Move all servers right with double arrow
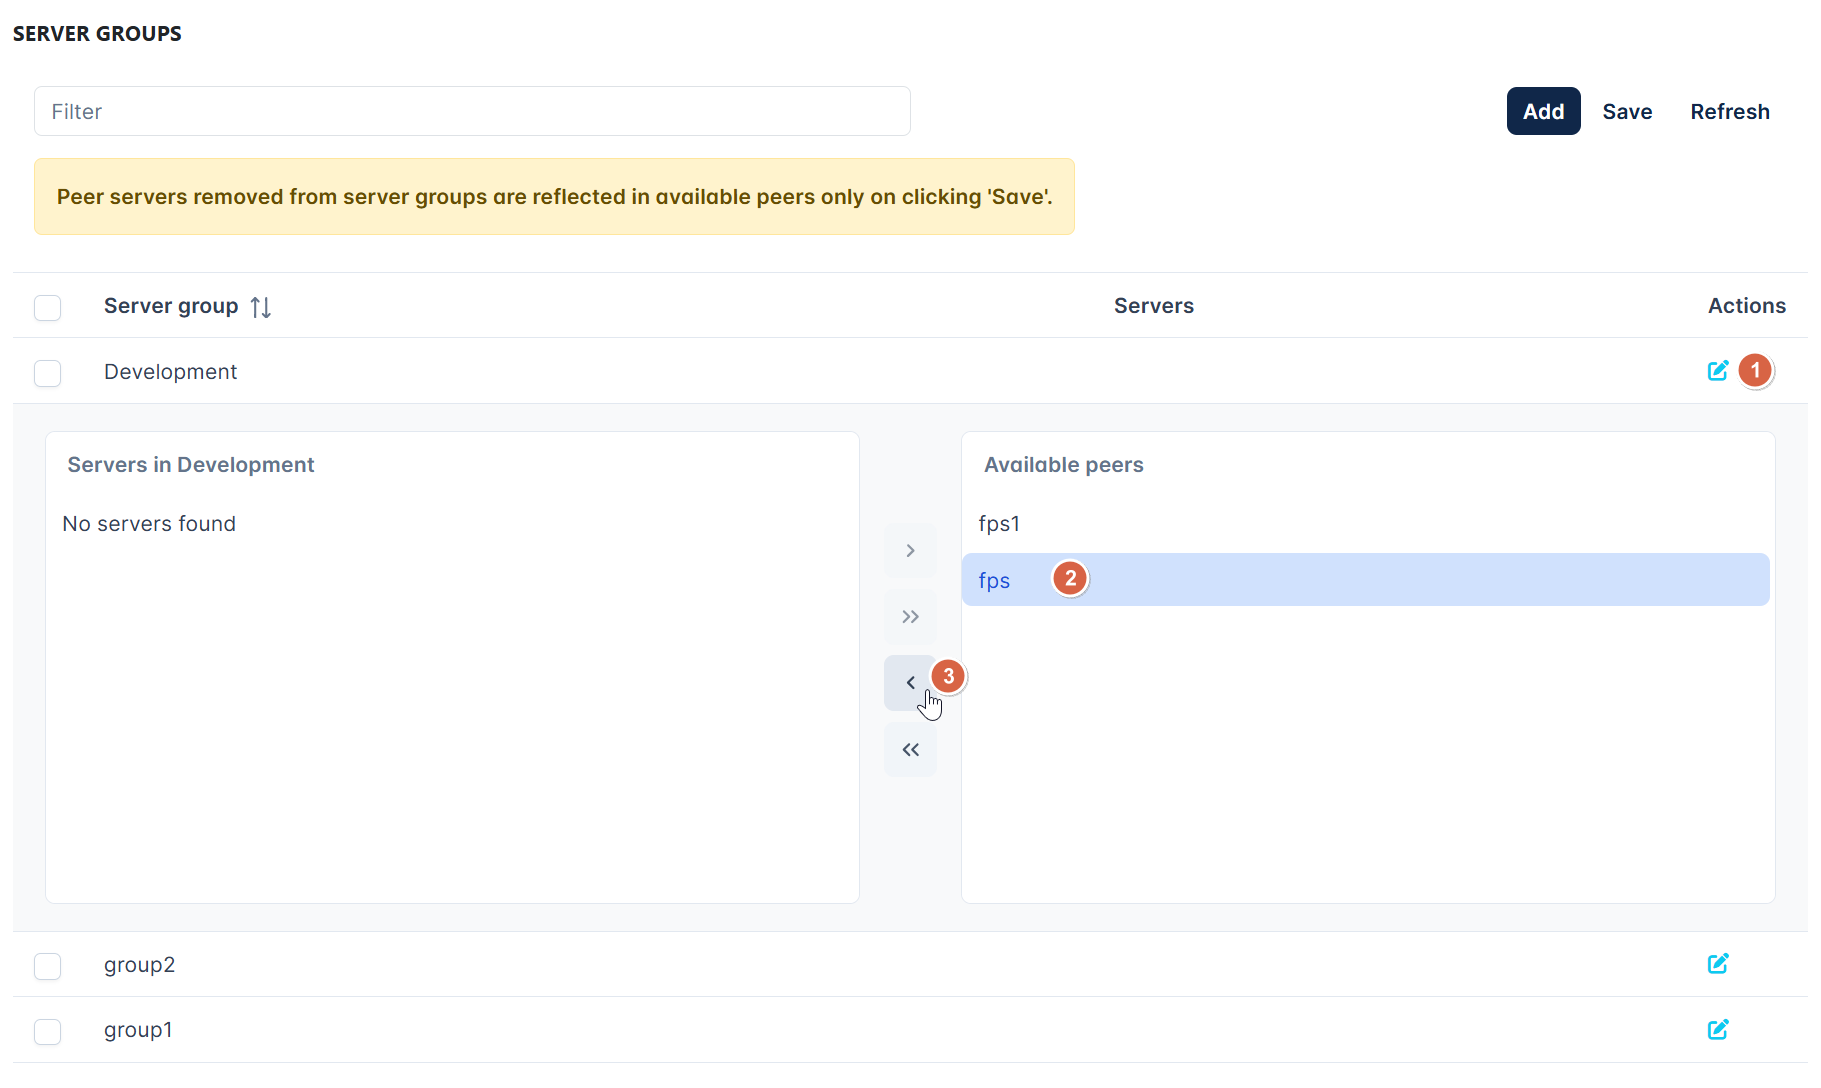The image size is (1821, 1088). click(x=910, y=617)
